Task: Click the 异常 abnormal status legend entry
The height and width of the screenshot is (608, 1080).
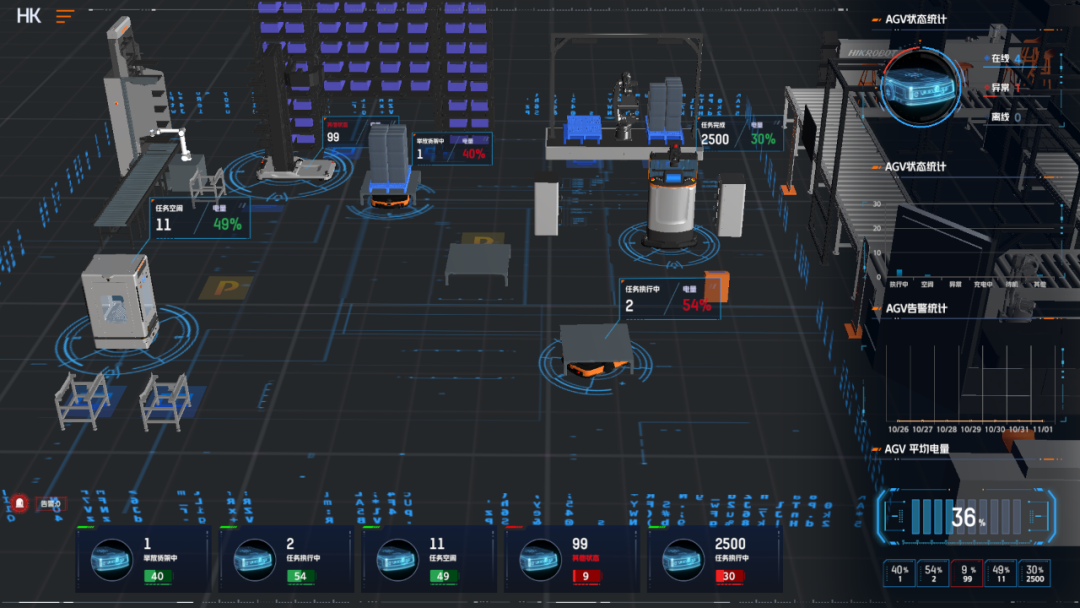Action: point(1004,87)
